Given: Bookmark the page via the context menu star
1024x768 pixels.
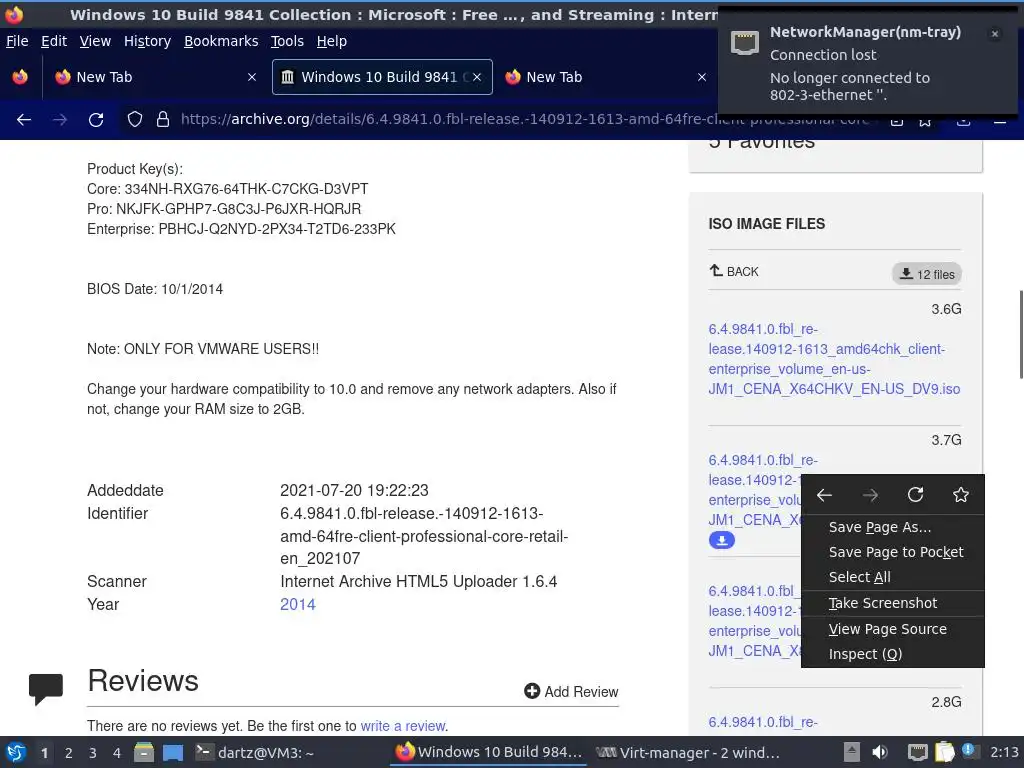Looking at the screenshot, I should (961, 495).
